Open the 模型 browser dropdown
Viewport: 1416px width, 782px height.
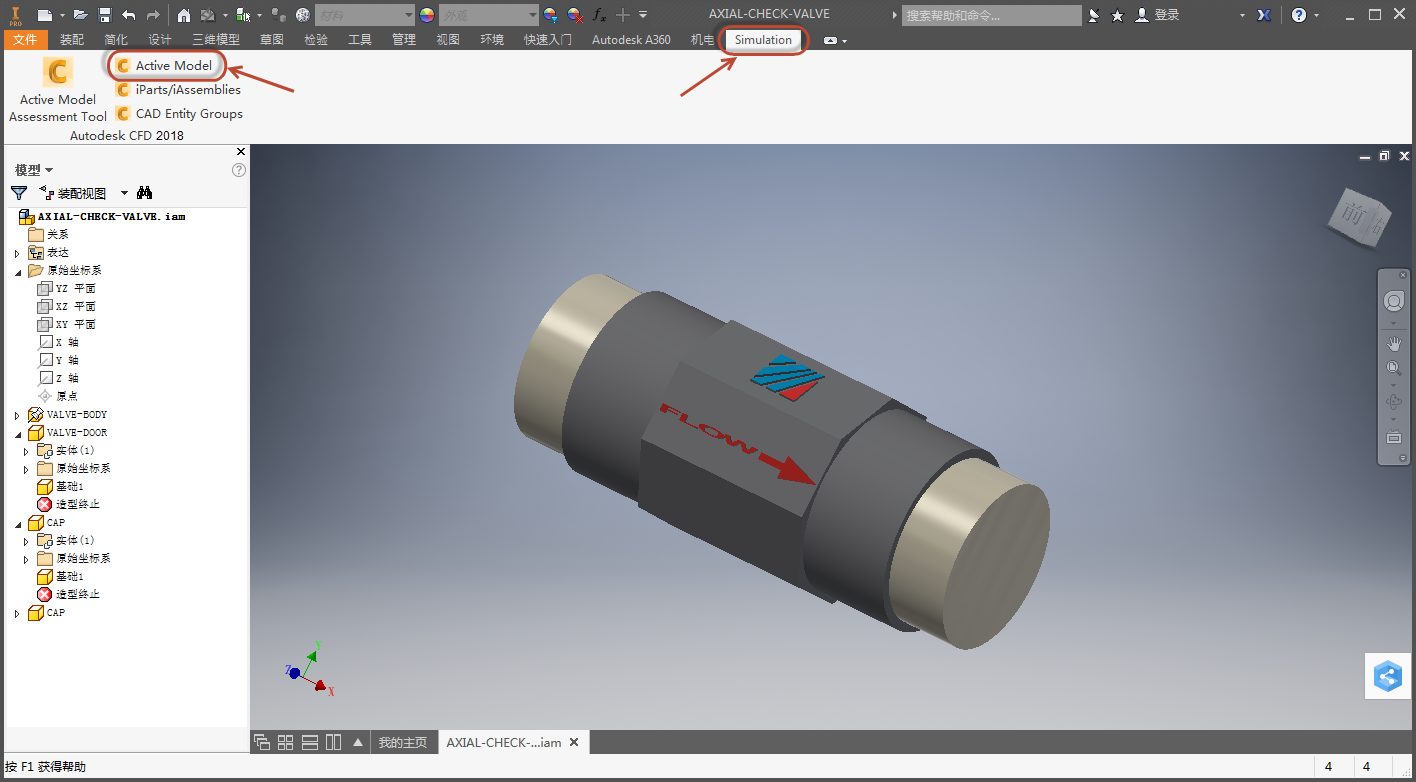34,170
